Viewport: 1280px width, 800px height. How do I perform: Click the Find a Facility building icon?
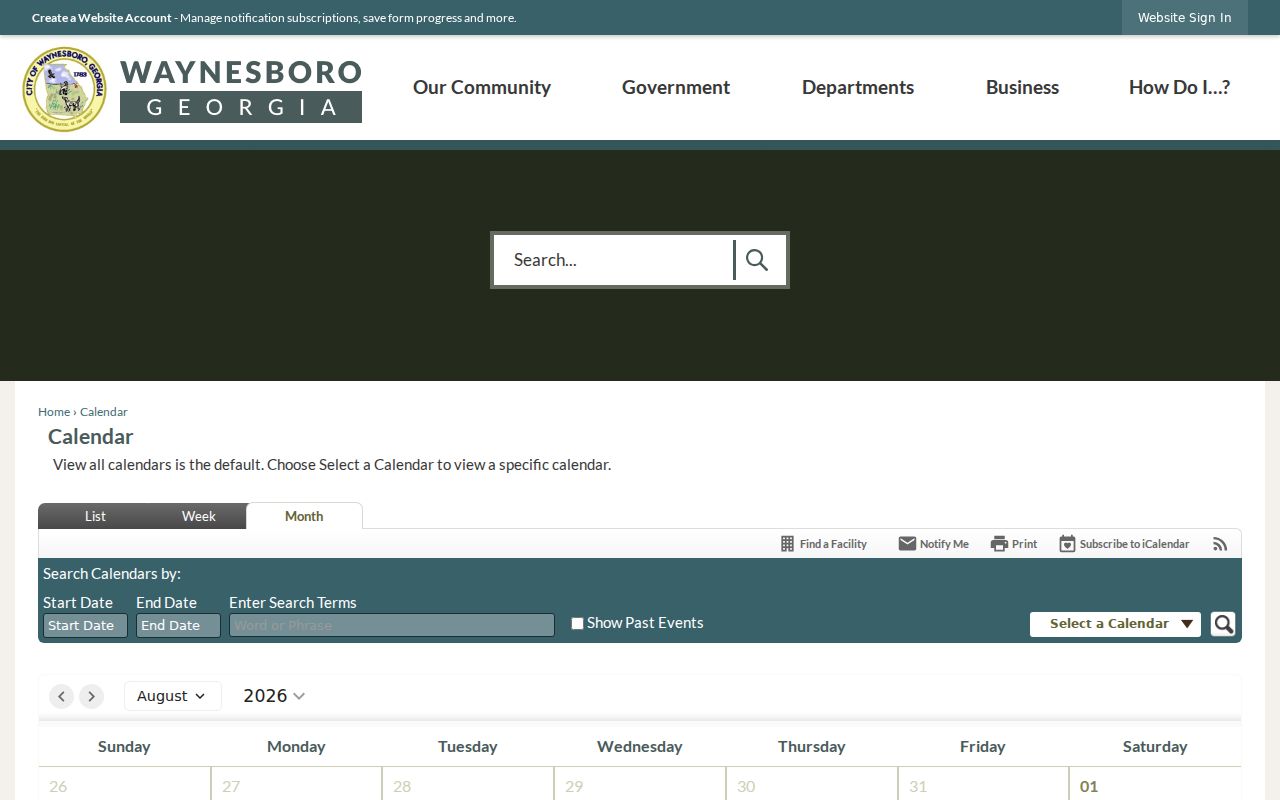(x=787, y=544)
